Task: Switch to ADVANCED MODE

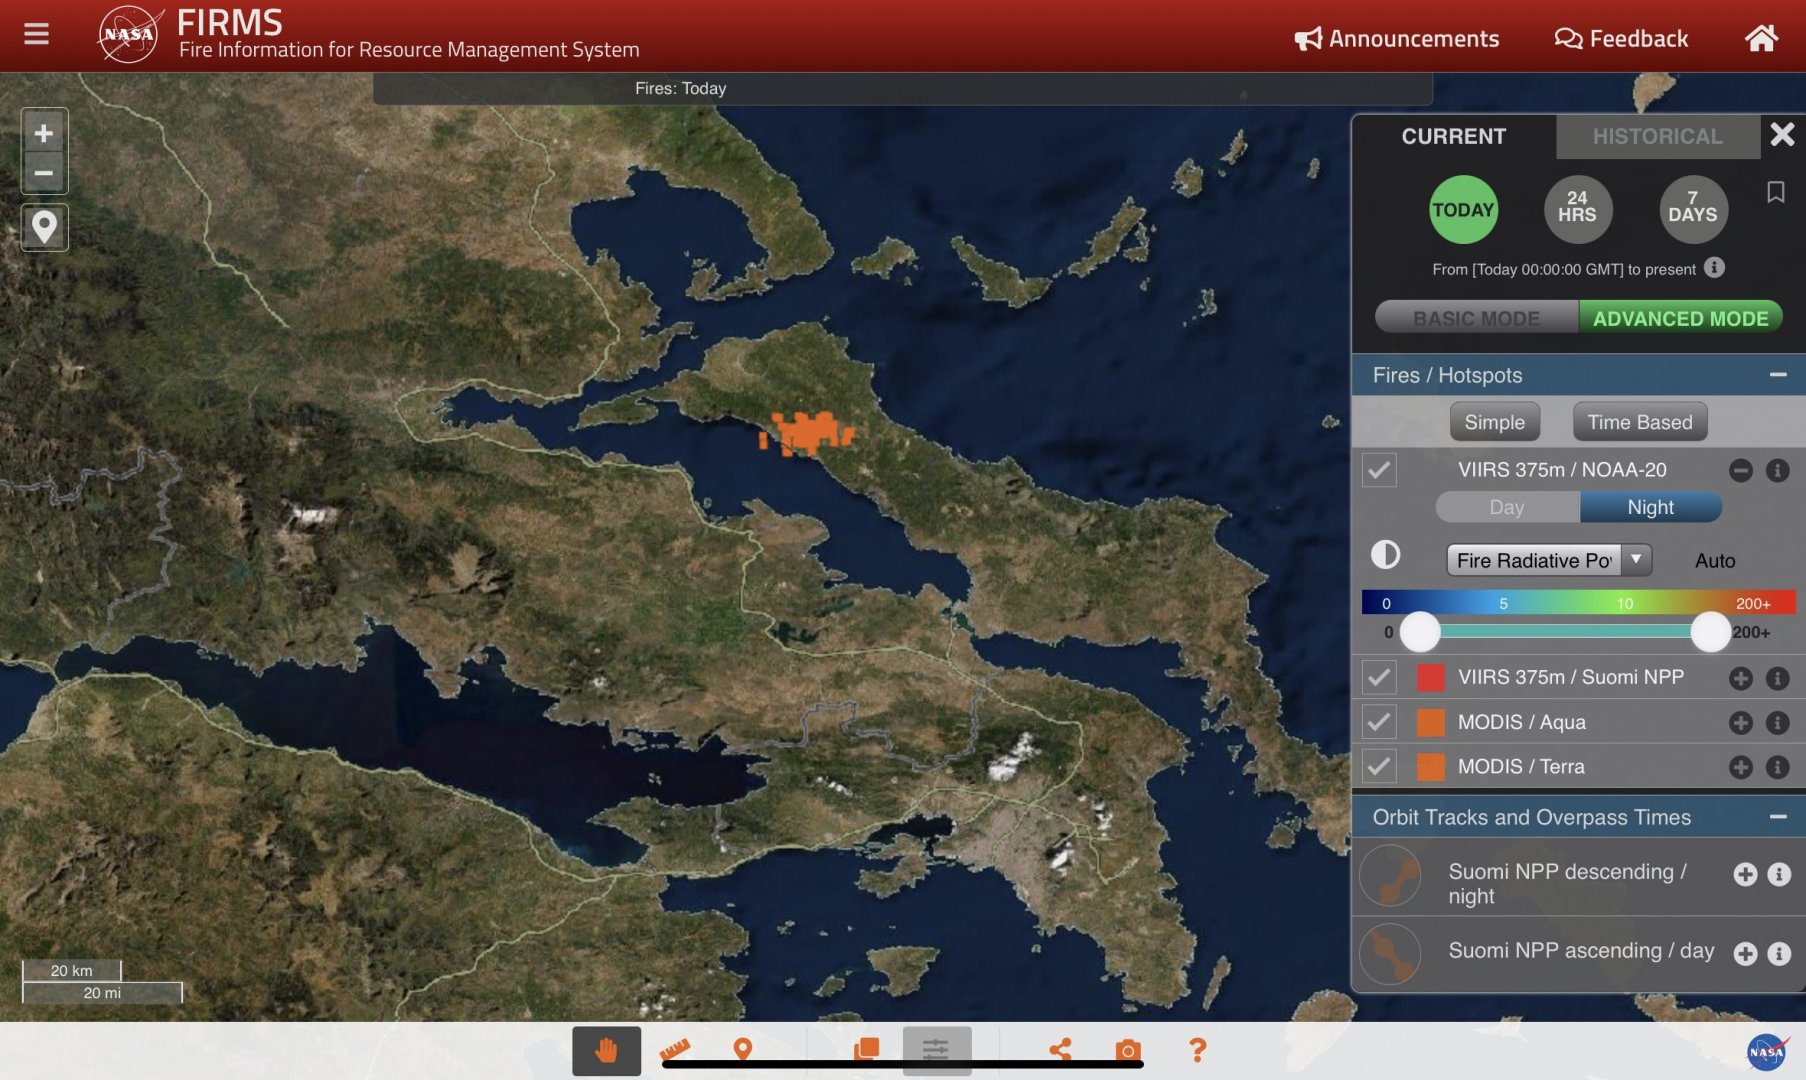Action: point(1680,318)
